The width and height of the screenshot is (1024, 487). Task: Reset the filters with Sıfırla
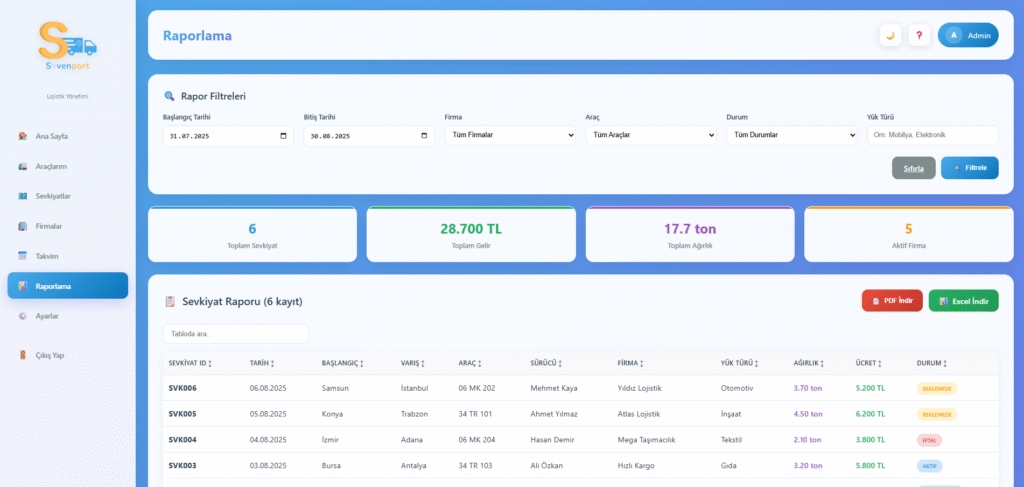(x=913, y=168)
